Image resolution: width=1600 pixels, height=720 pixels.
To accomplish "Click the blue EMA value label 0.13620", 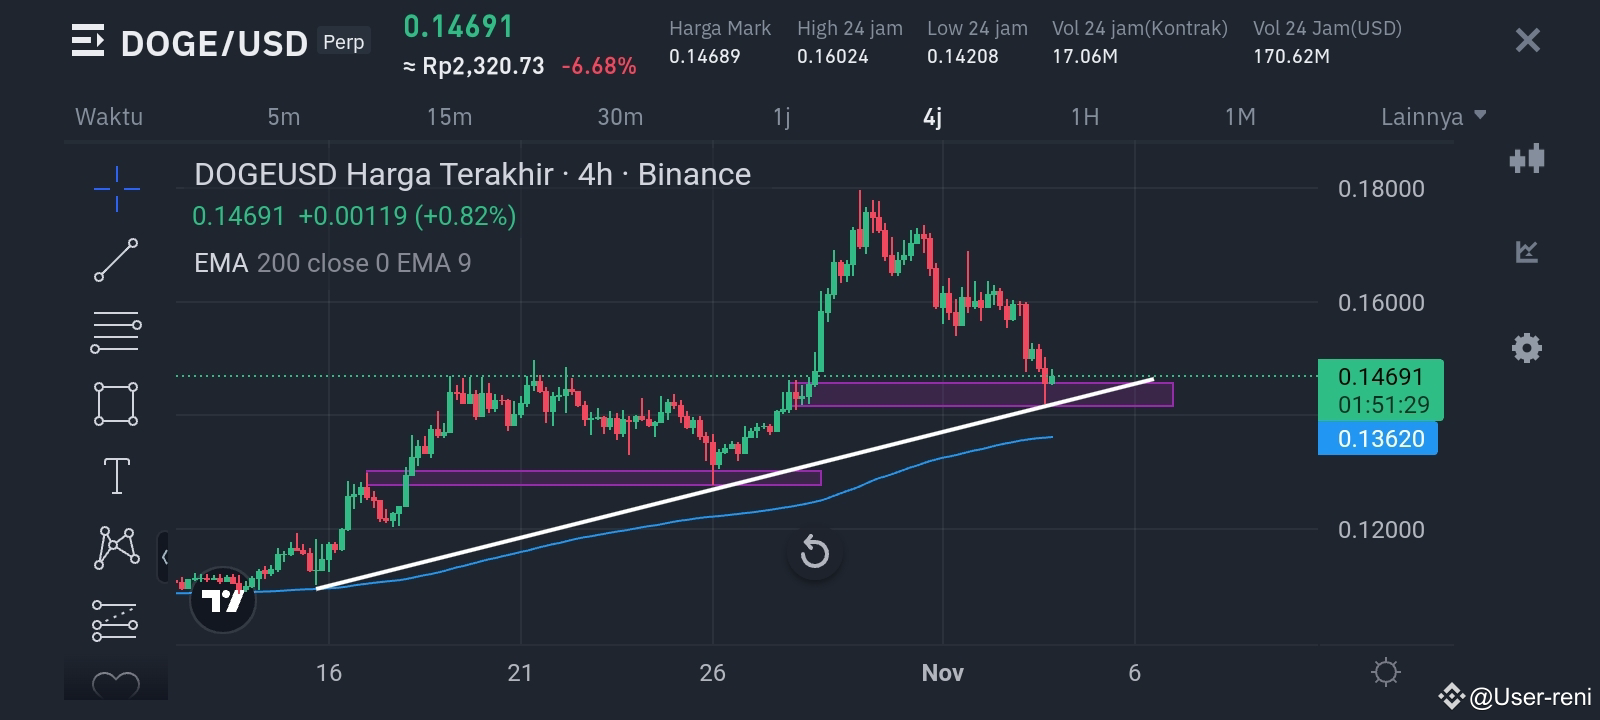I will point(1378,438).
